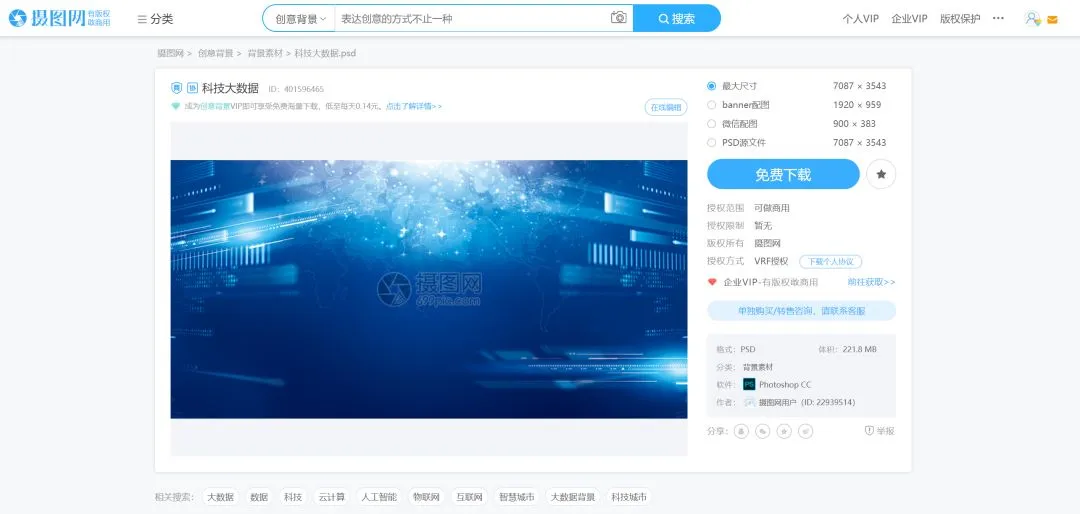Click the 物联网 related search tag
The height and width of the screenshot is (514, 1080).
(426, 497)
